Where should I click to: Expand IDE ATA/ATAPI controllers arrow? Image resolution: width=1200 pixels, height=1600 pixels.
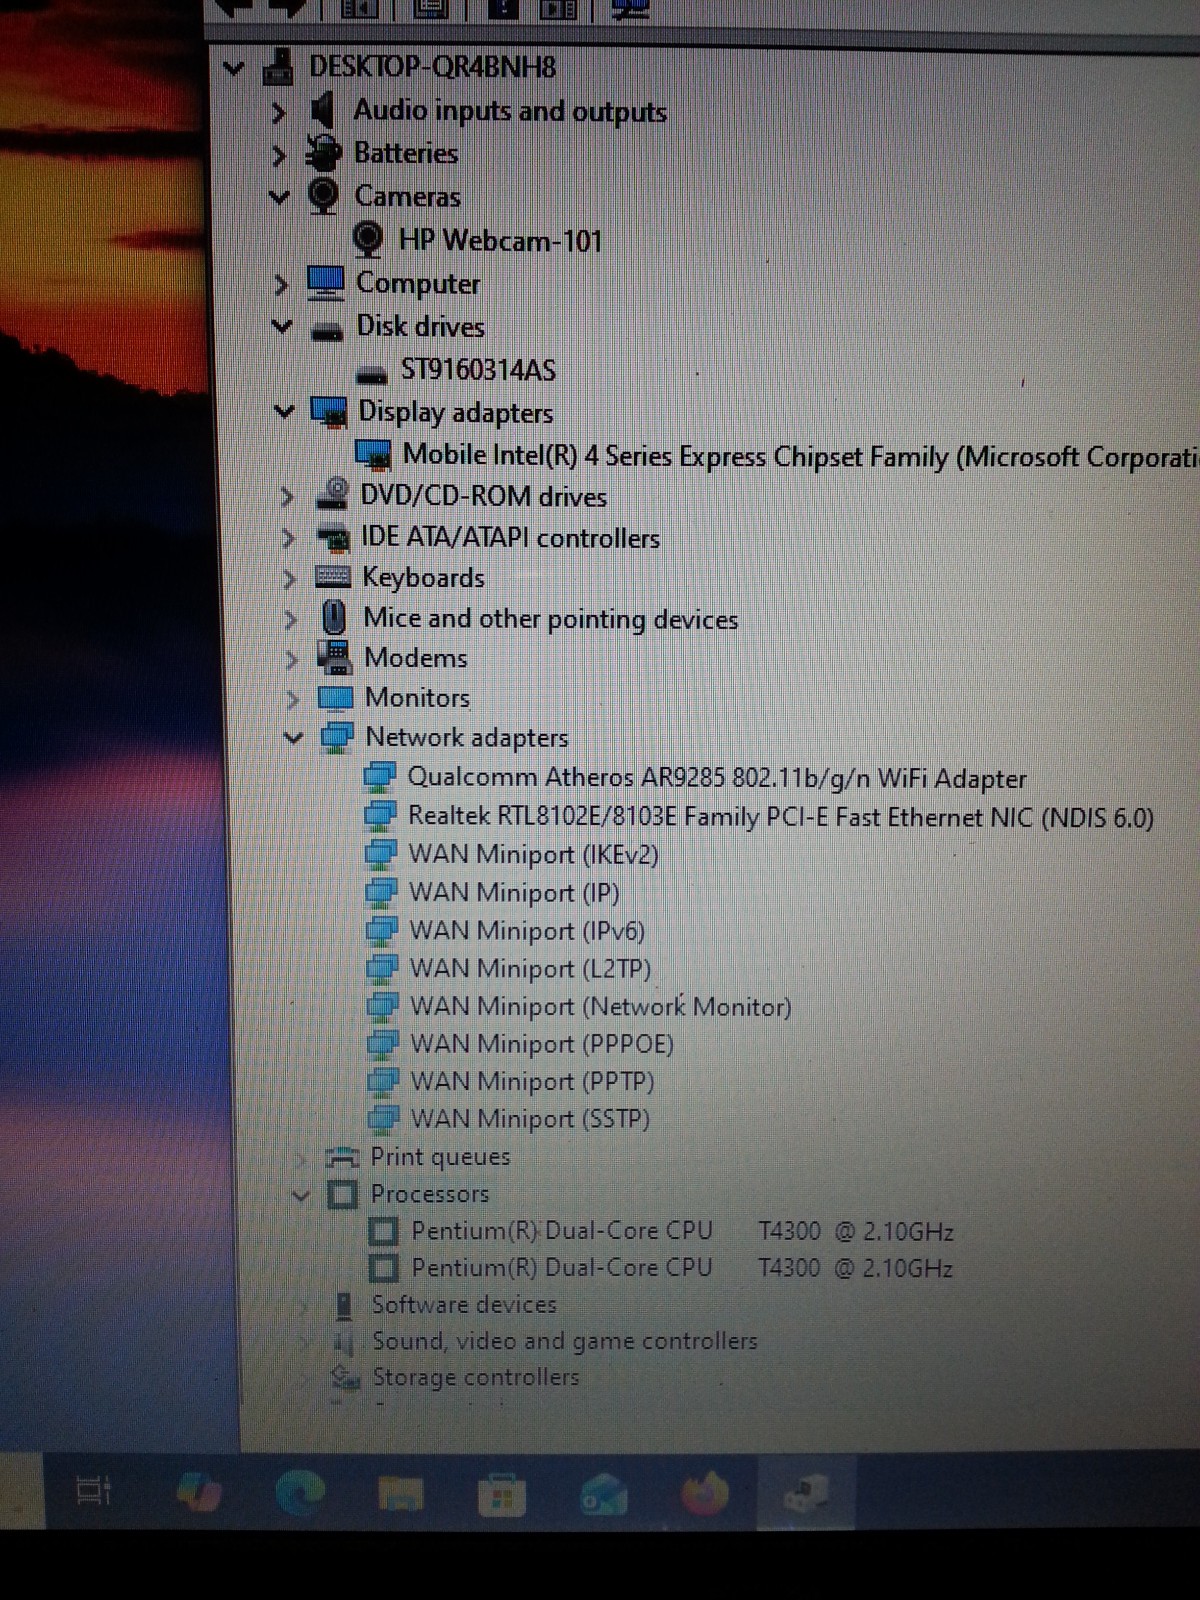point(289,538)
